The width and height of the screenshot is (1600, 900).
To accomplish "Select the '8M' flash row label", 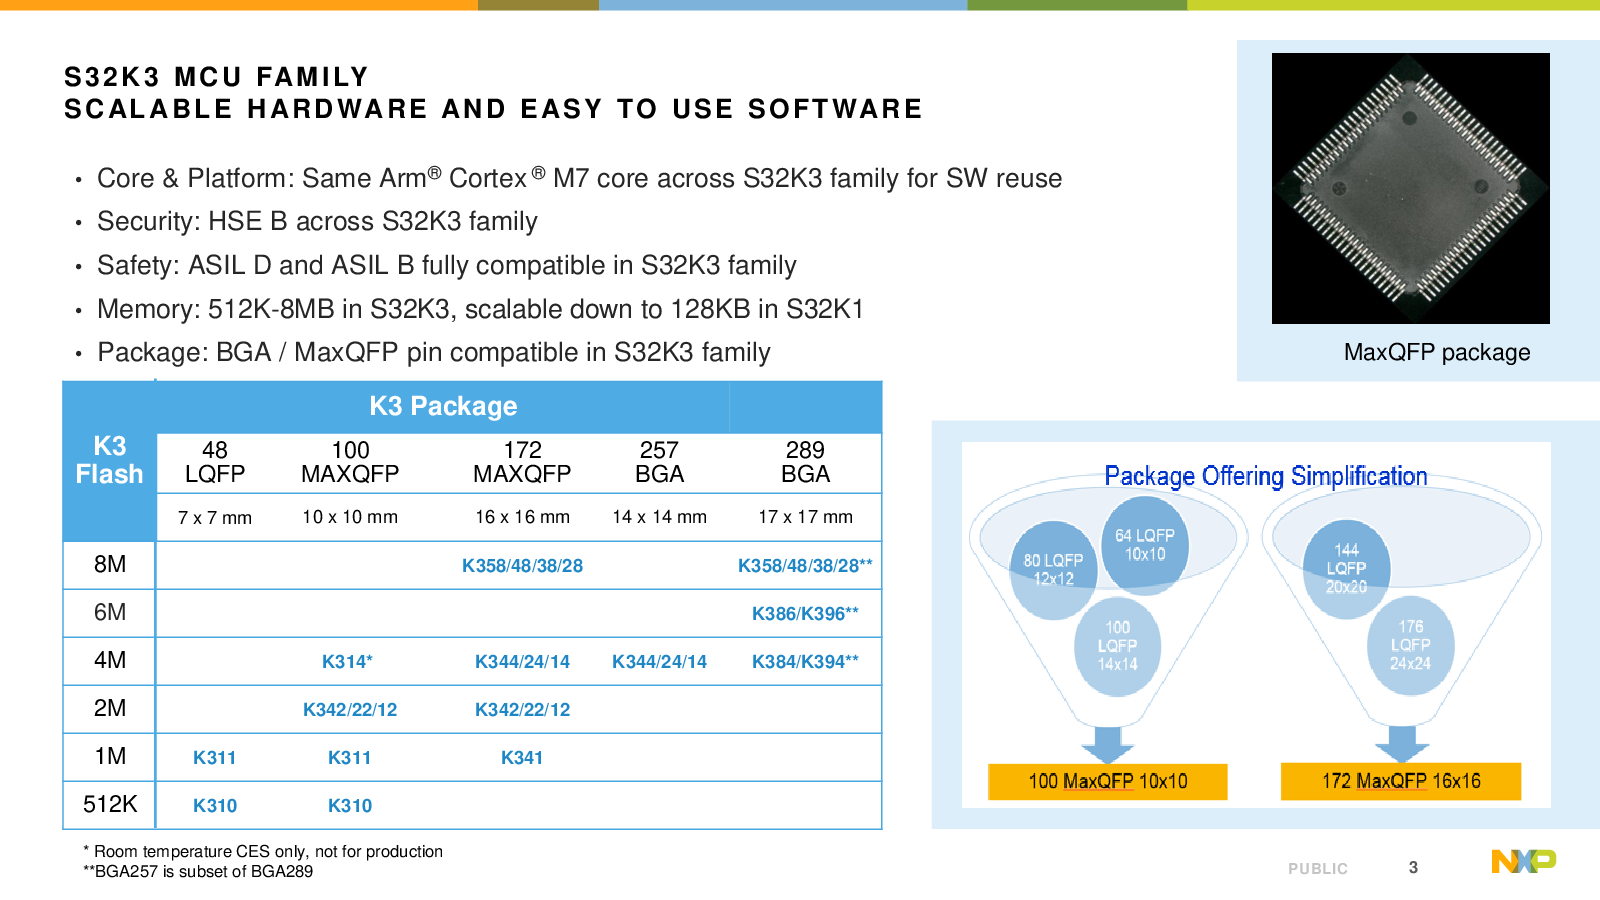I will pos(110,564).
